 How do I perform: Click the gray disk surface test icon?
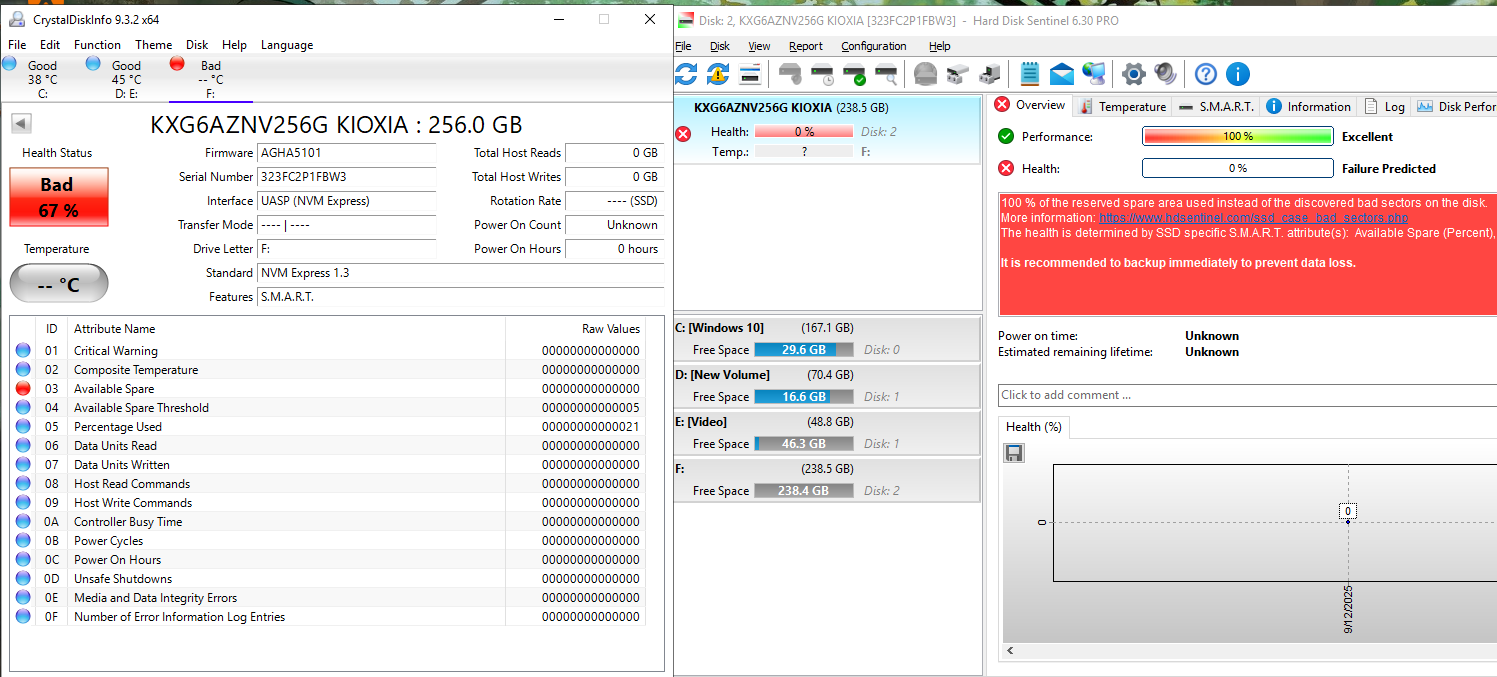pyautogui.click(x=925, y=74)
